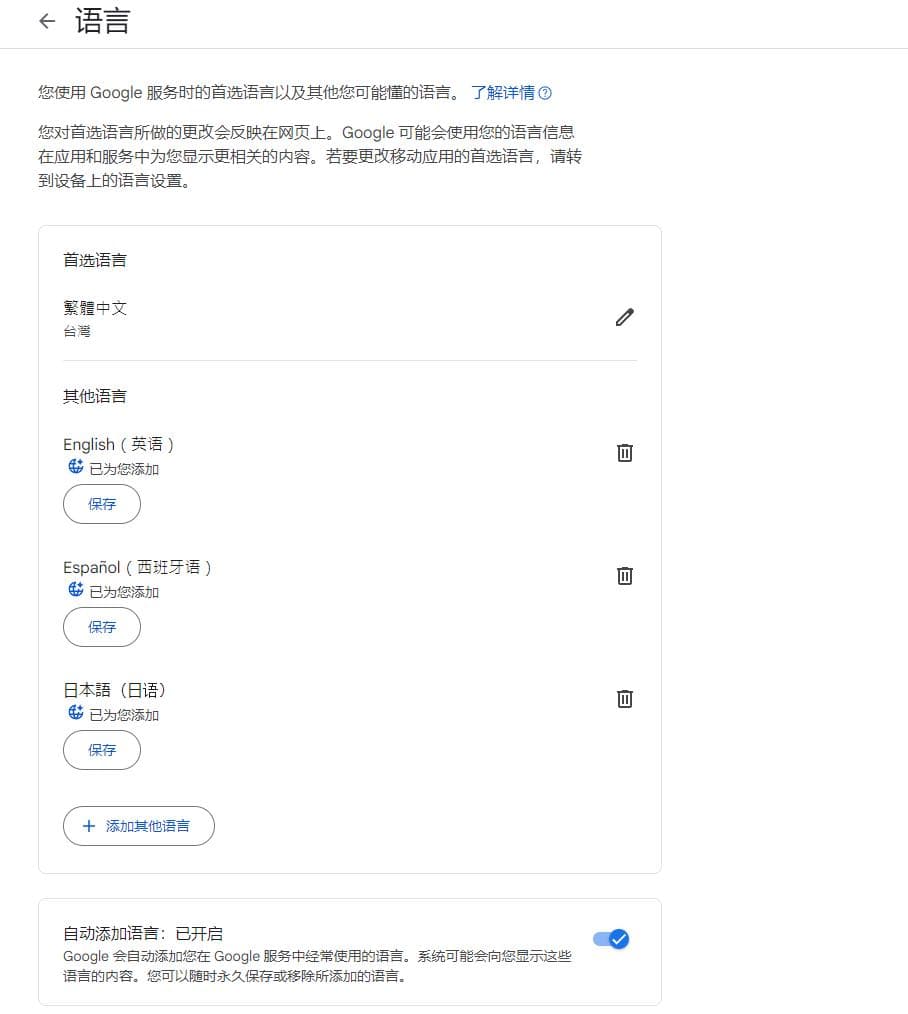908x1014 pixels.
Task: Save Español by clicking its 保存 button
Action: pos(102,627)
